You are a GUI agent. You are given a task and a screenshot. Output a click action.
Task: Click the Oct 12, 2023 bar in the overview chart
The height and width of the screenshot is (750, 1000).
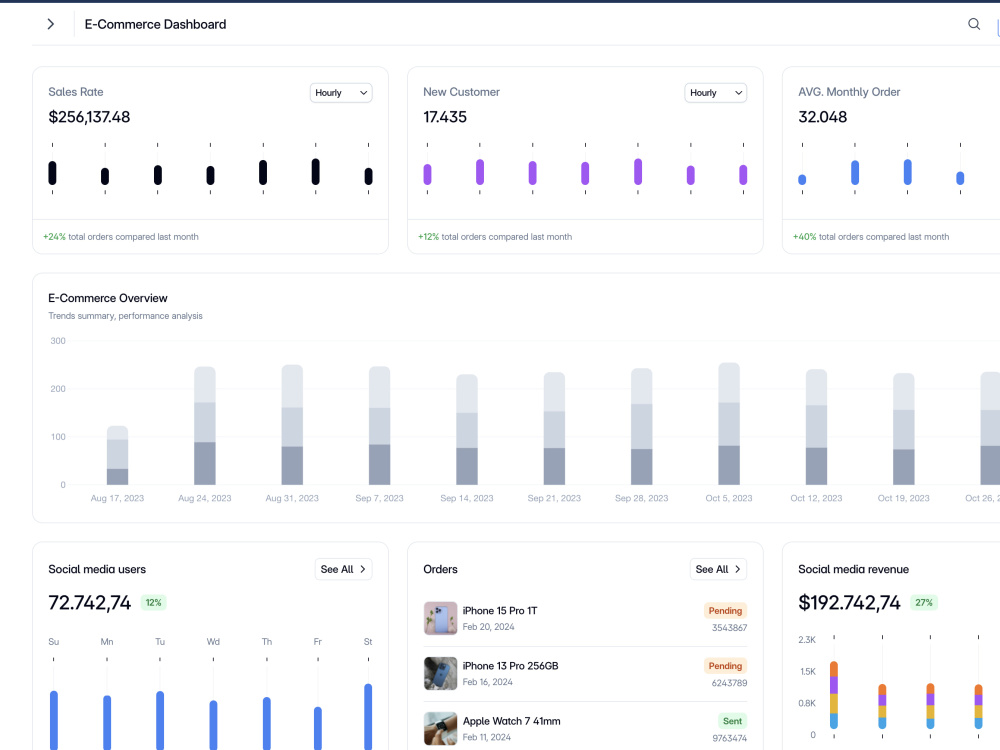point(816,427)
